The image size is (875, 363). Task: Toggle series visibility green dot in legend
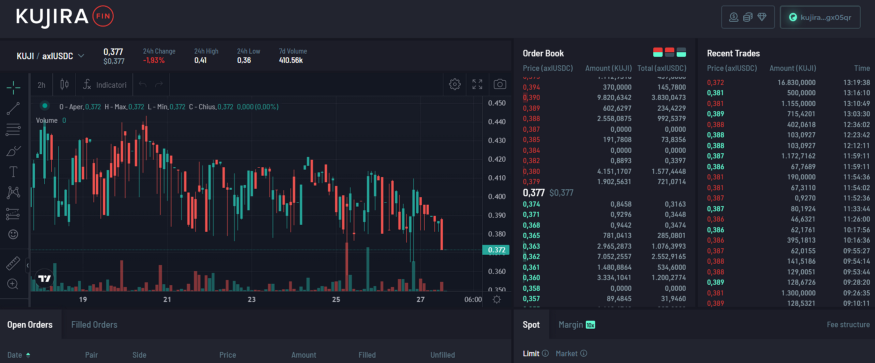pyautogui.click(x=45, y=106)
